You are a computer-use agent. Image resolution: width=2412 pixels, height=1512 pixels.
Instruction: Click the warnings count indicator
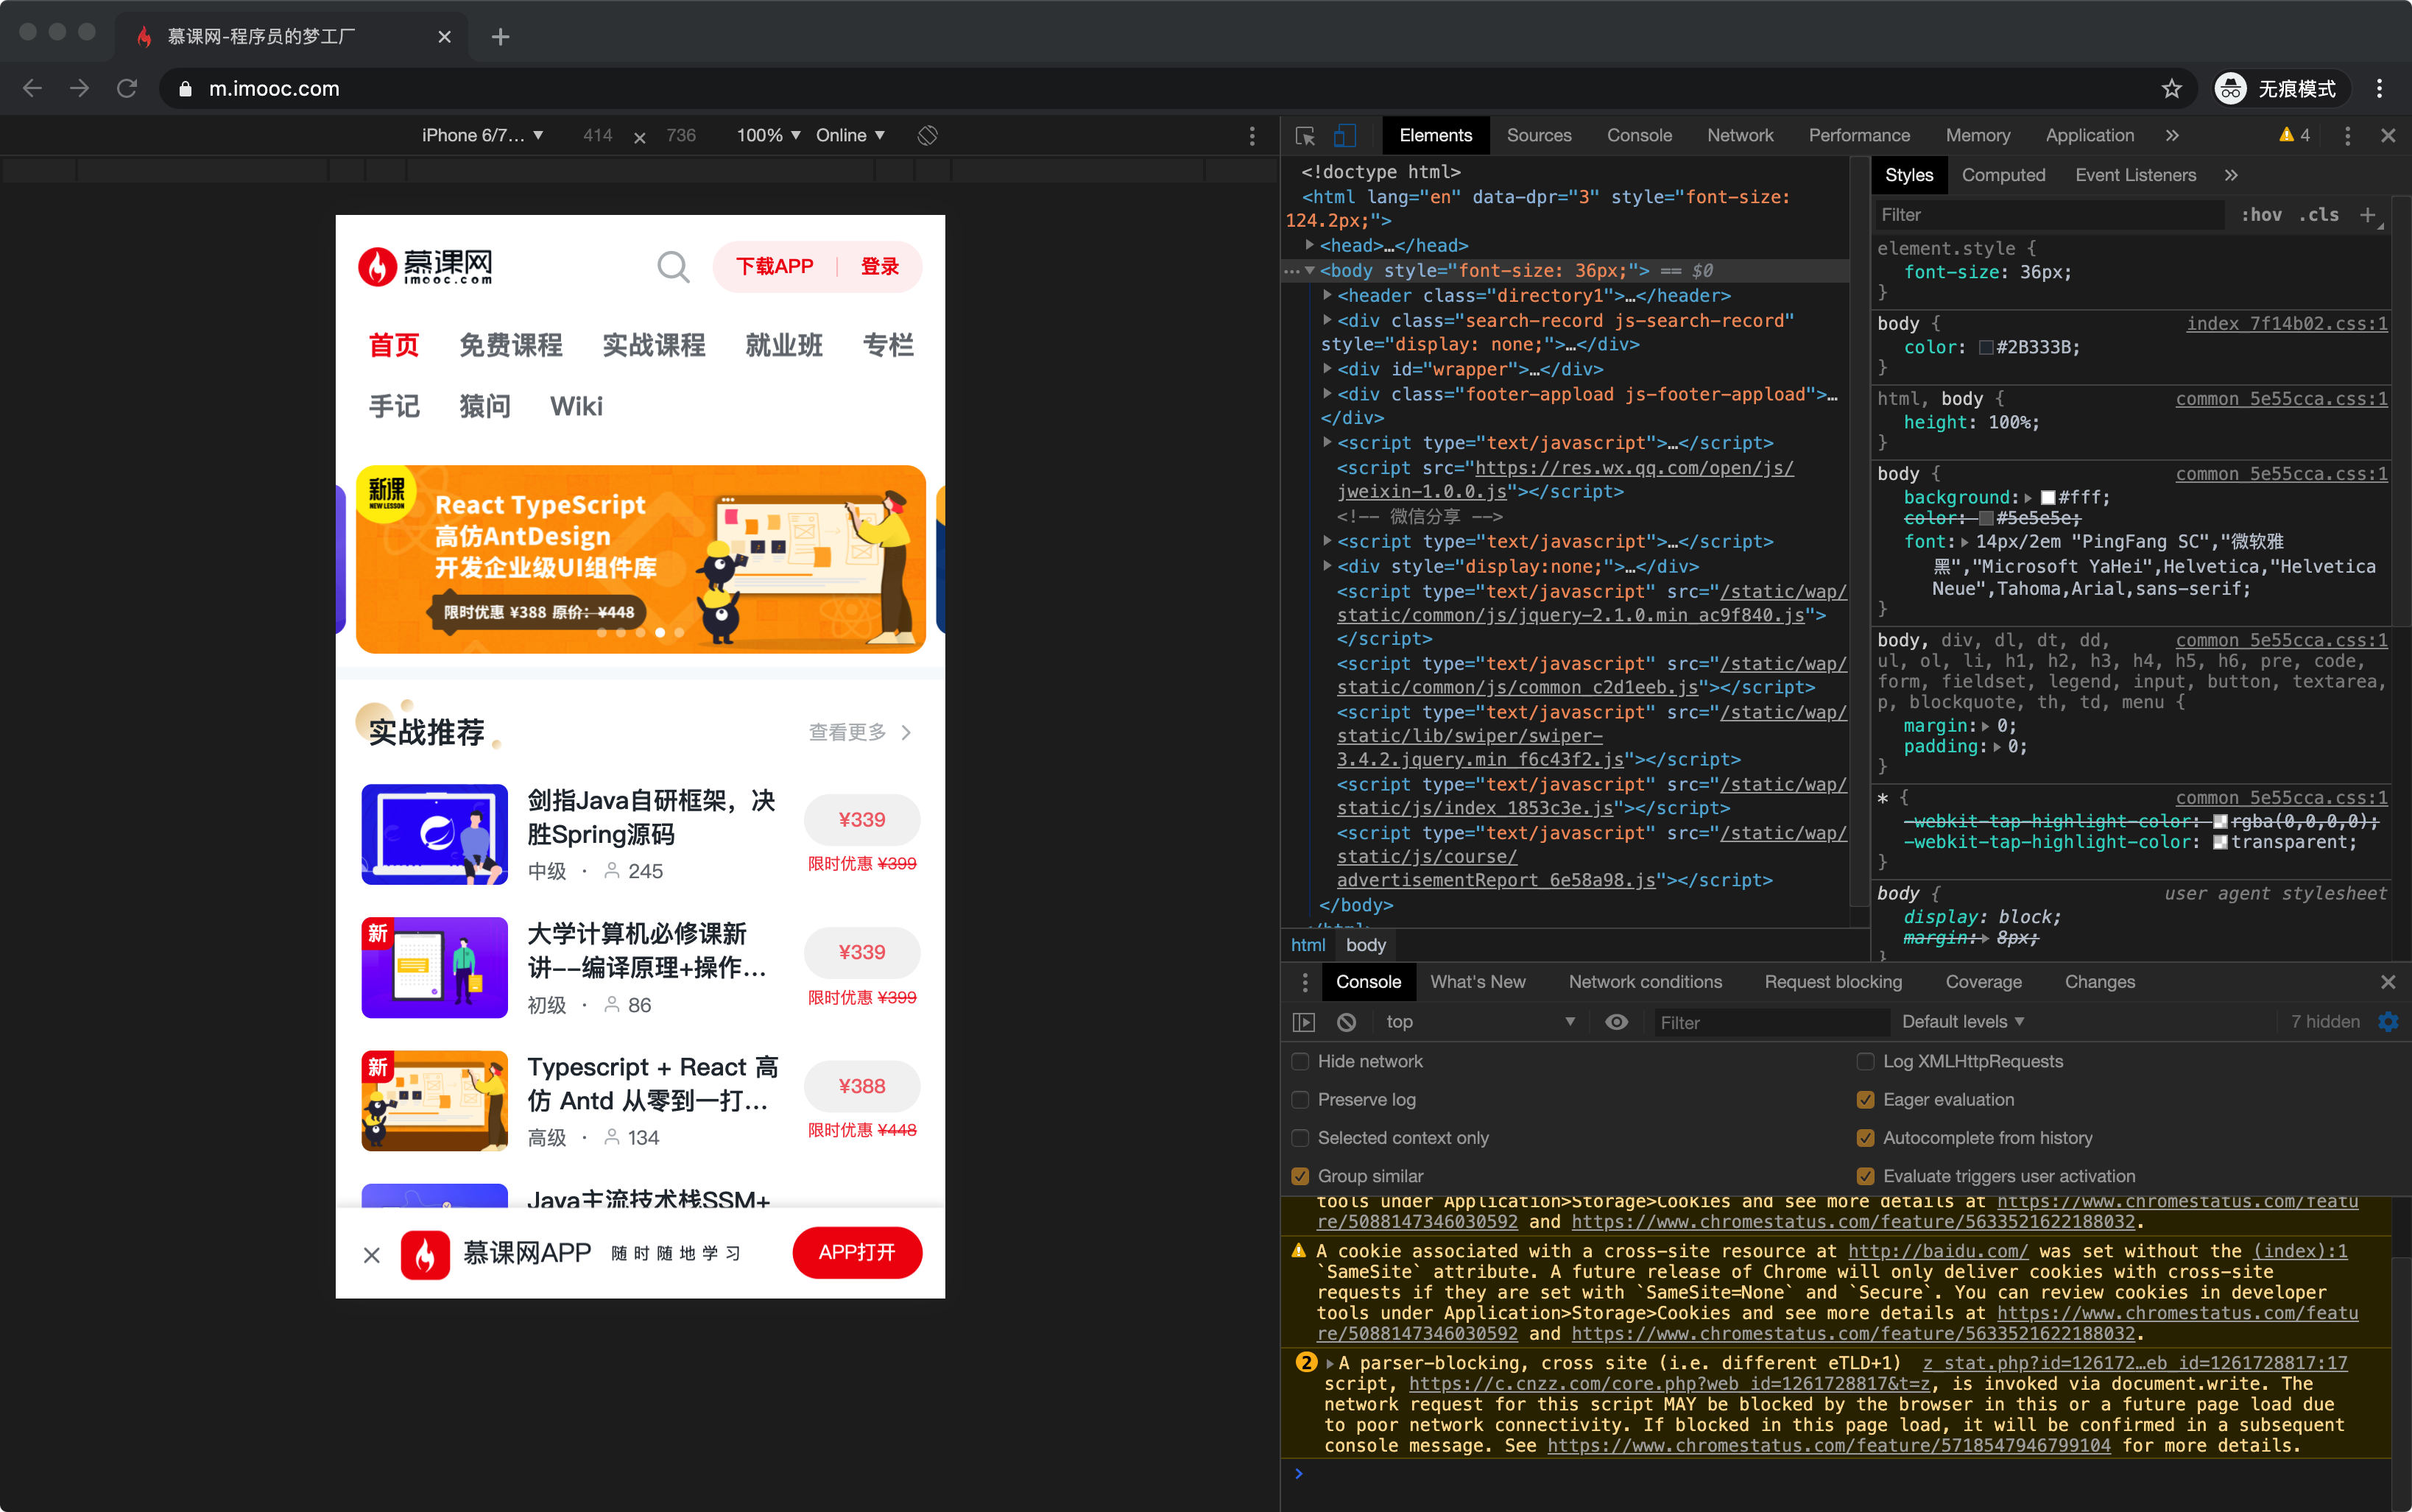click(x=2294, y=135)
